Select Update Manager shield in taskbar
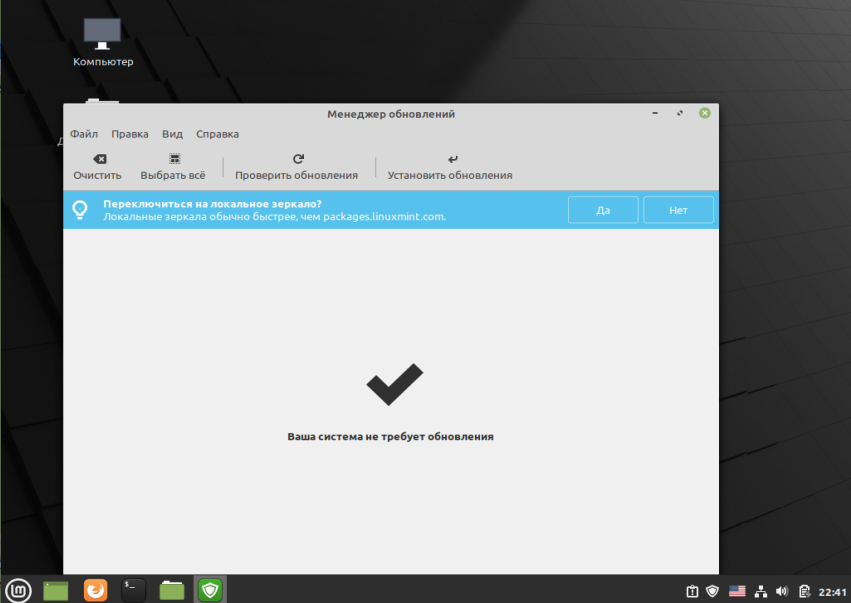The height and width of the screenshot is (603, 851). 210,590
